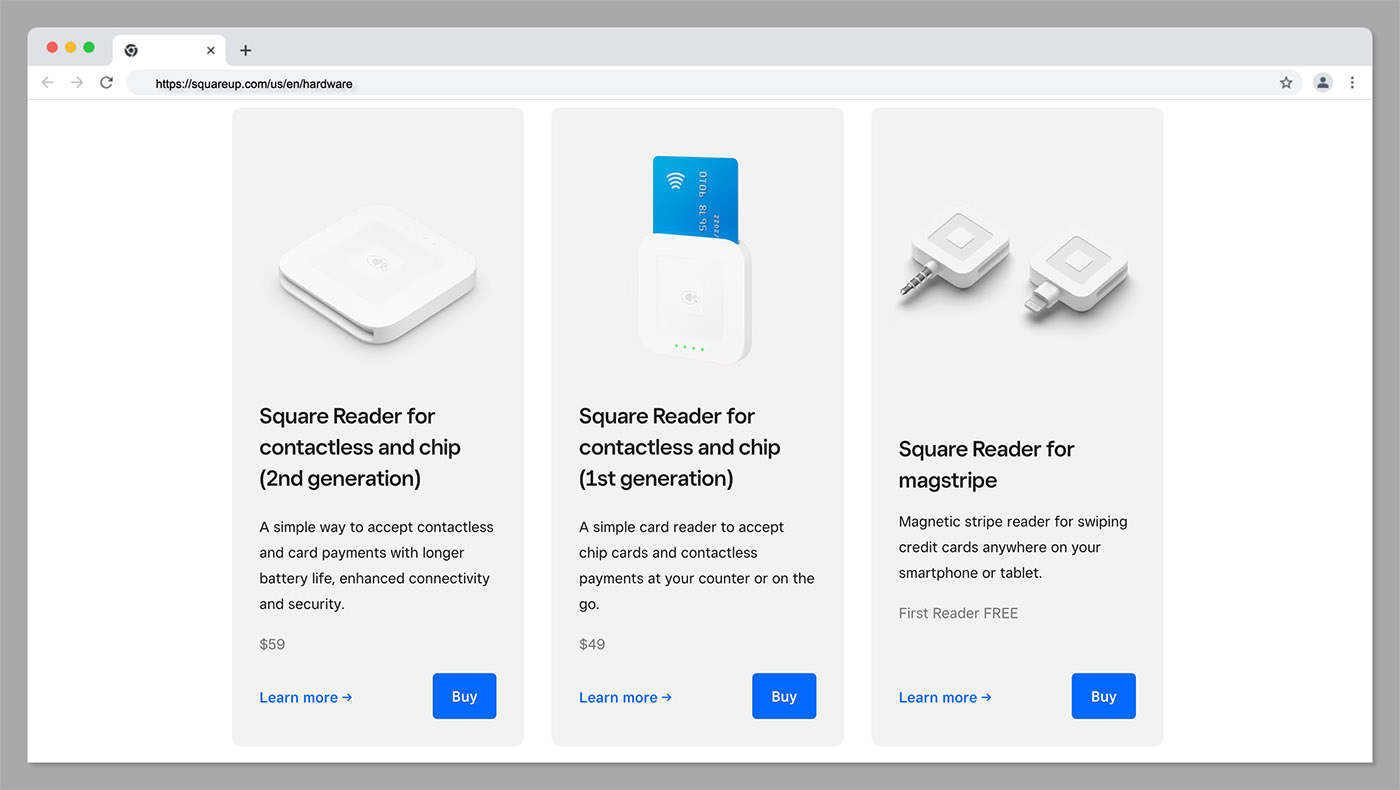Buy the Square Reader 2nd generation
The image size is (1400, 790).
(x=464, y=696)
